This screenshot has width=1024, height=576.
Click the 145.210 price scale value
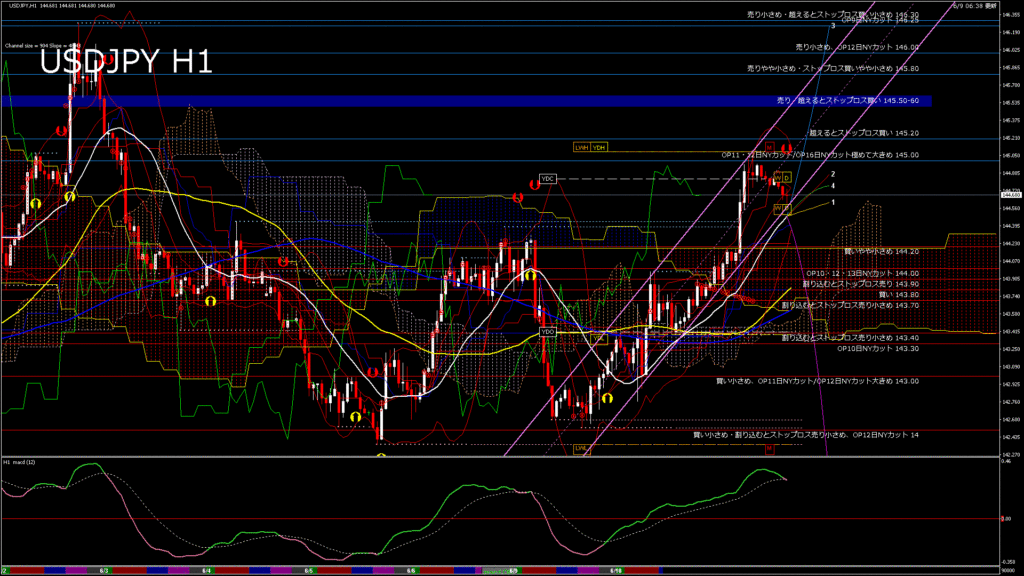pyautogui.click(x=1012, y=138)
